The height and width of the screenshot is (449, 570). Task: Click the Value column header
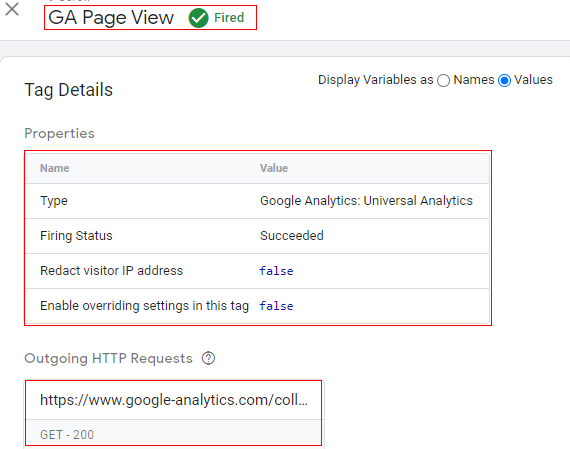pos(274,168)
